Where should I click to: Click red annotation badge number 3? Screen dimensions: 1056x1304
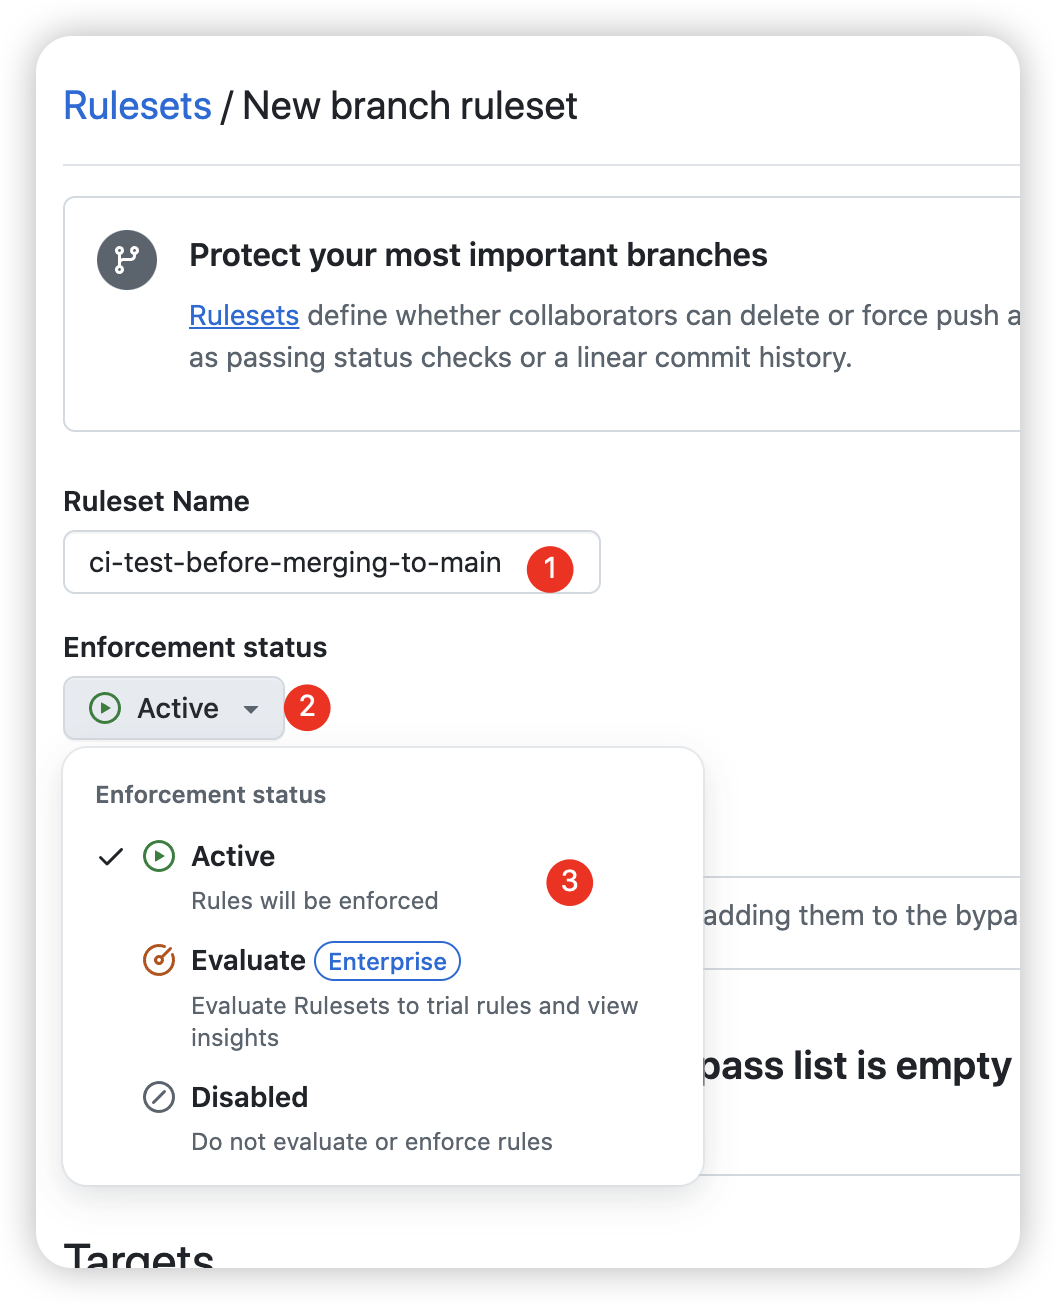tap(570, 881)
